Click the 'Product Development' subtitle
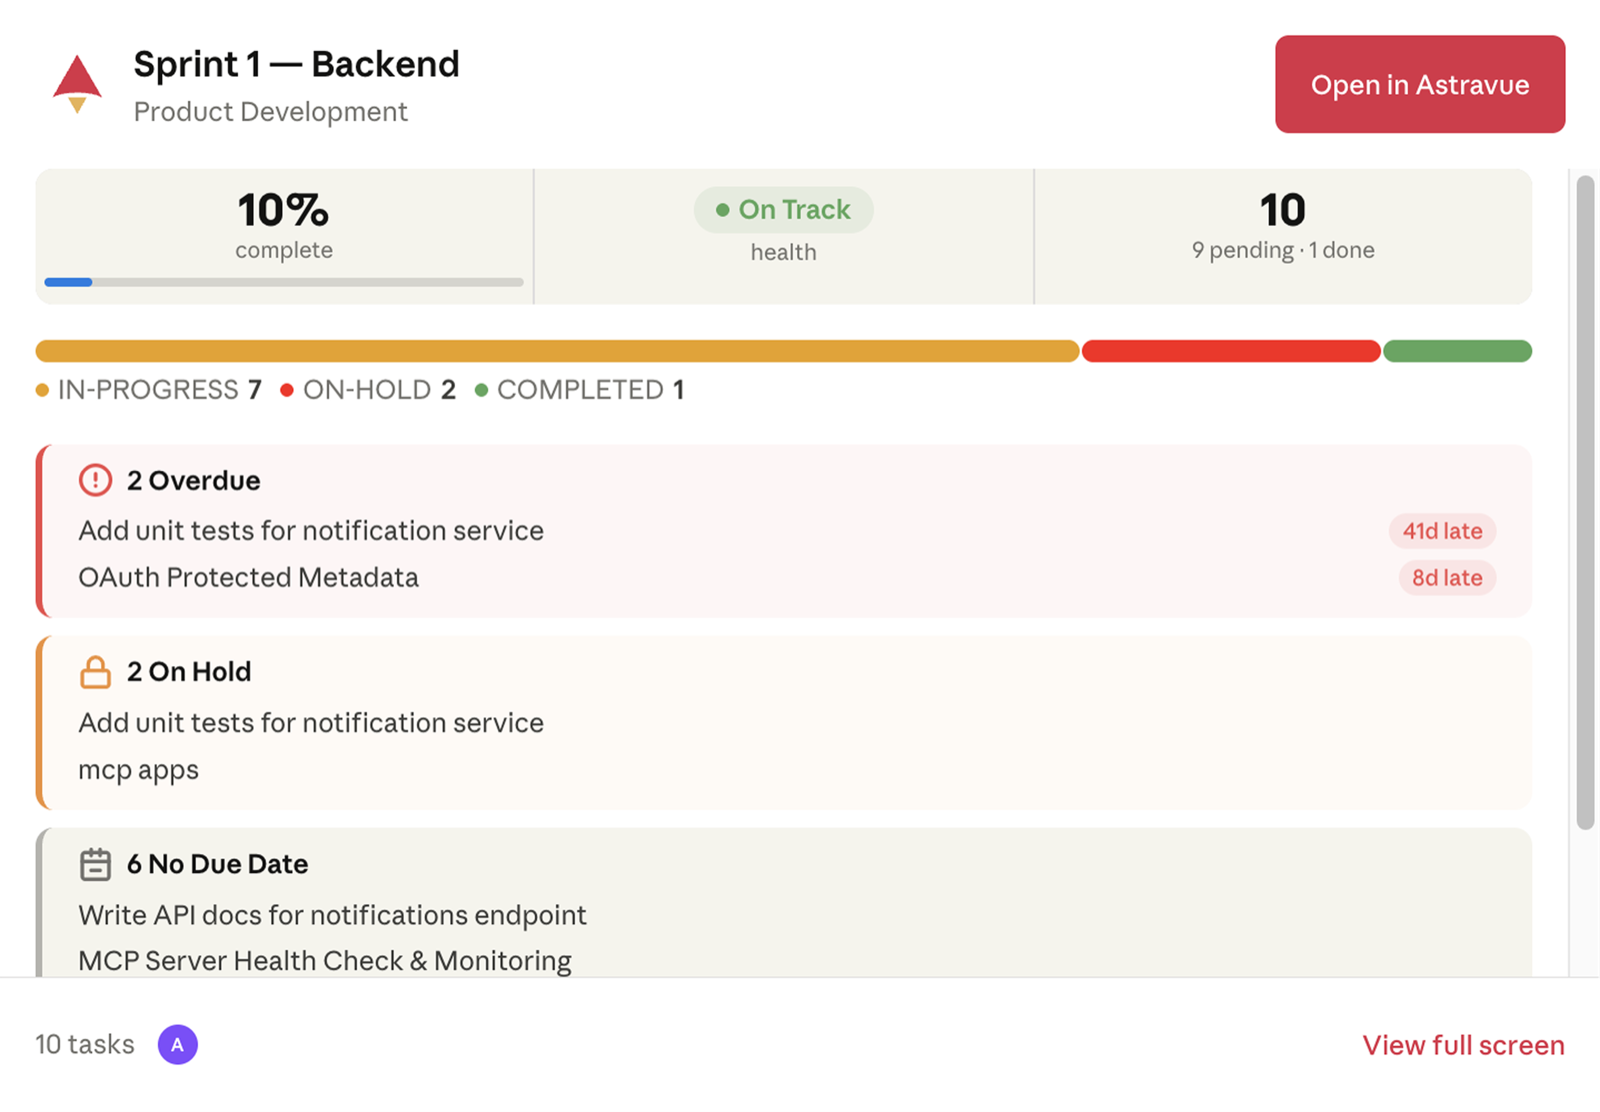 [270, 111]
